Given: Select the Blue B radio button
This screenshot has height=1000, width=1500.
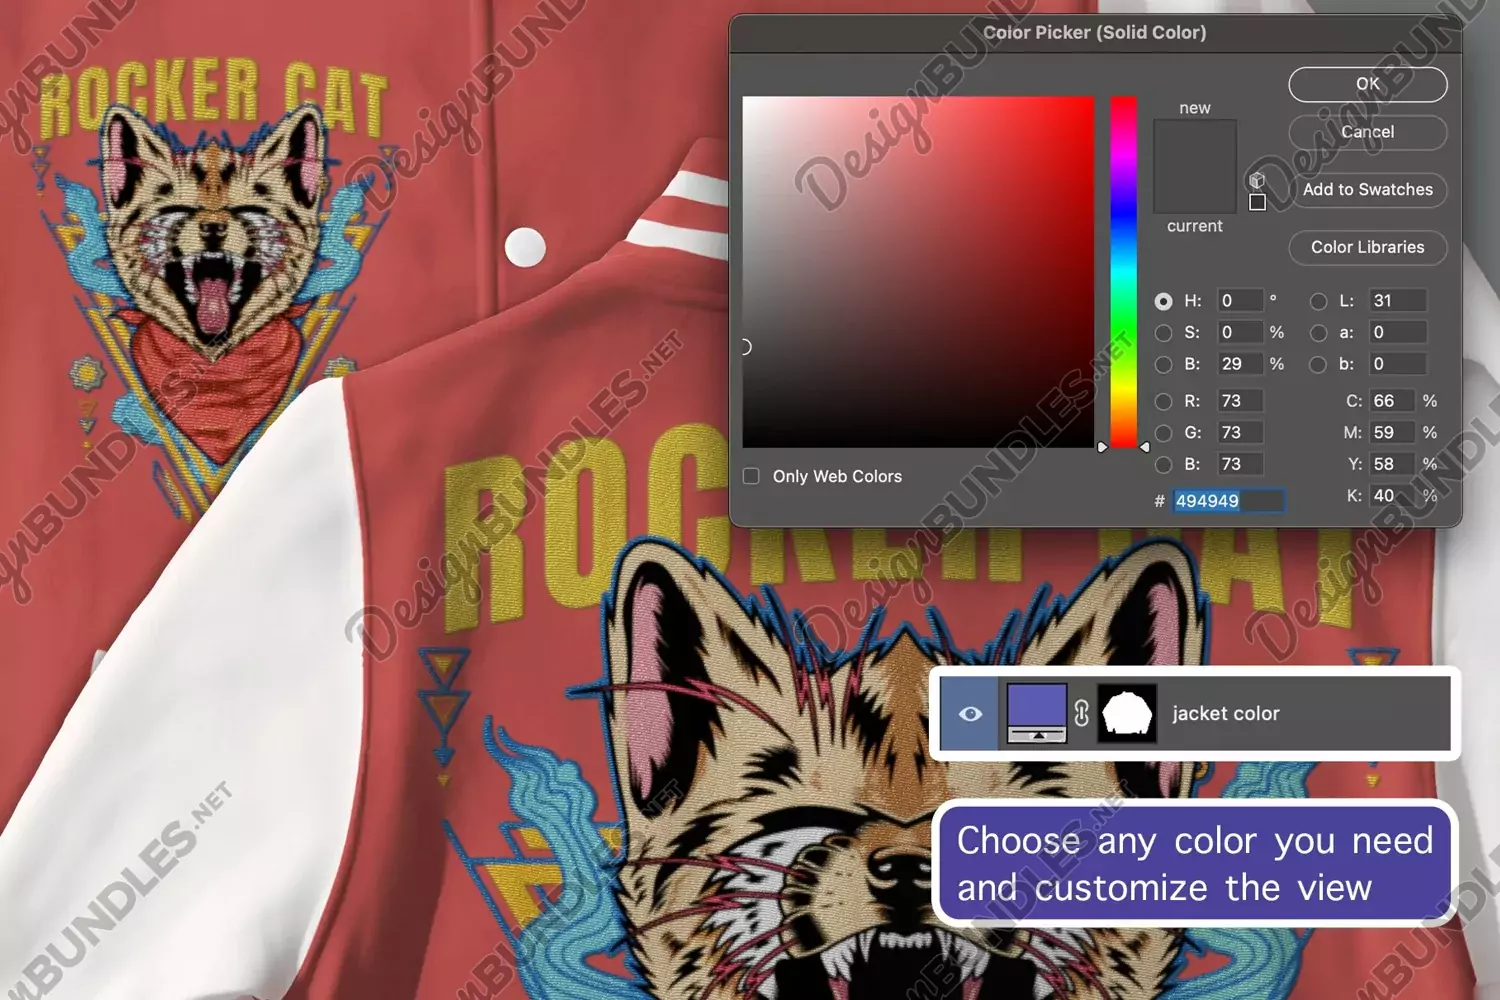Looking at the screenshot, I should 1163,464.
